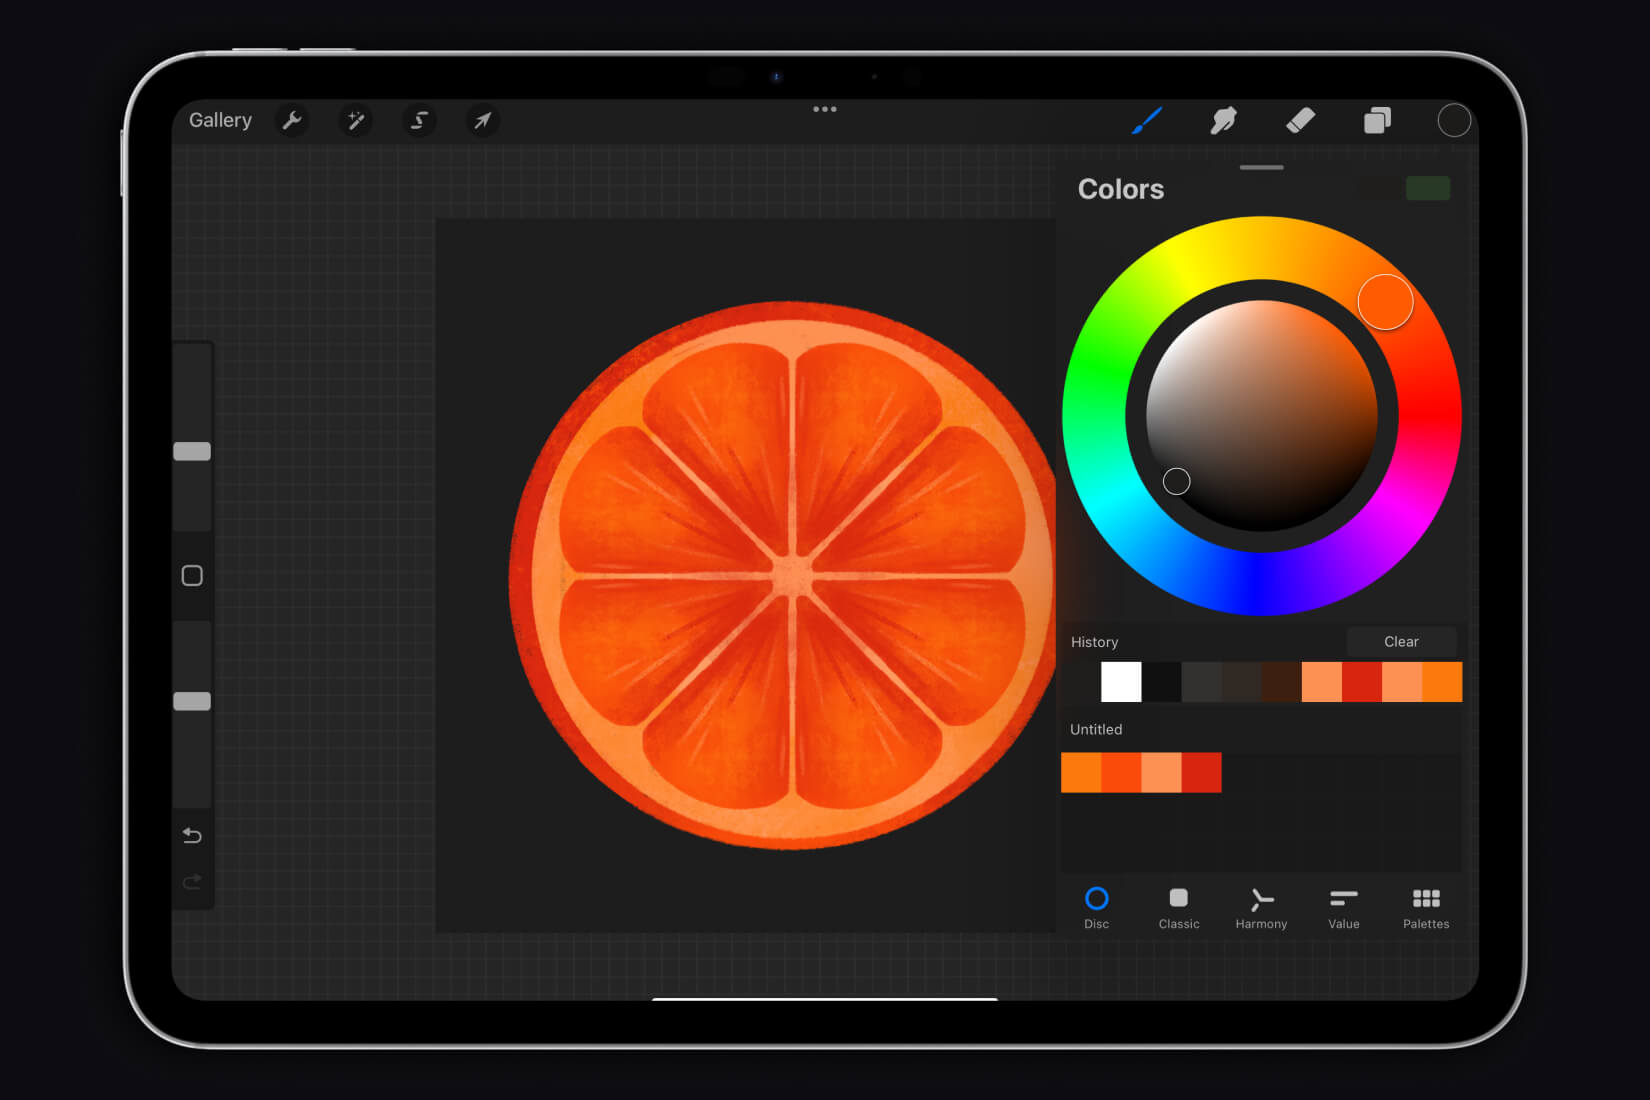Screen dimensions: 1650x1100
Task: Tap the three-dot menu at top center
Action: [825, 109]
